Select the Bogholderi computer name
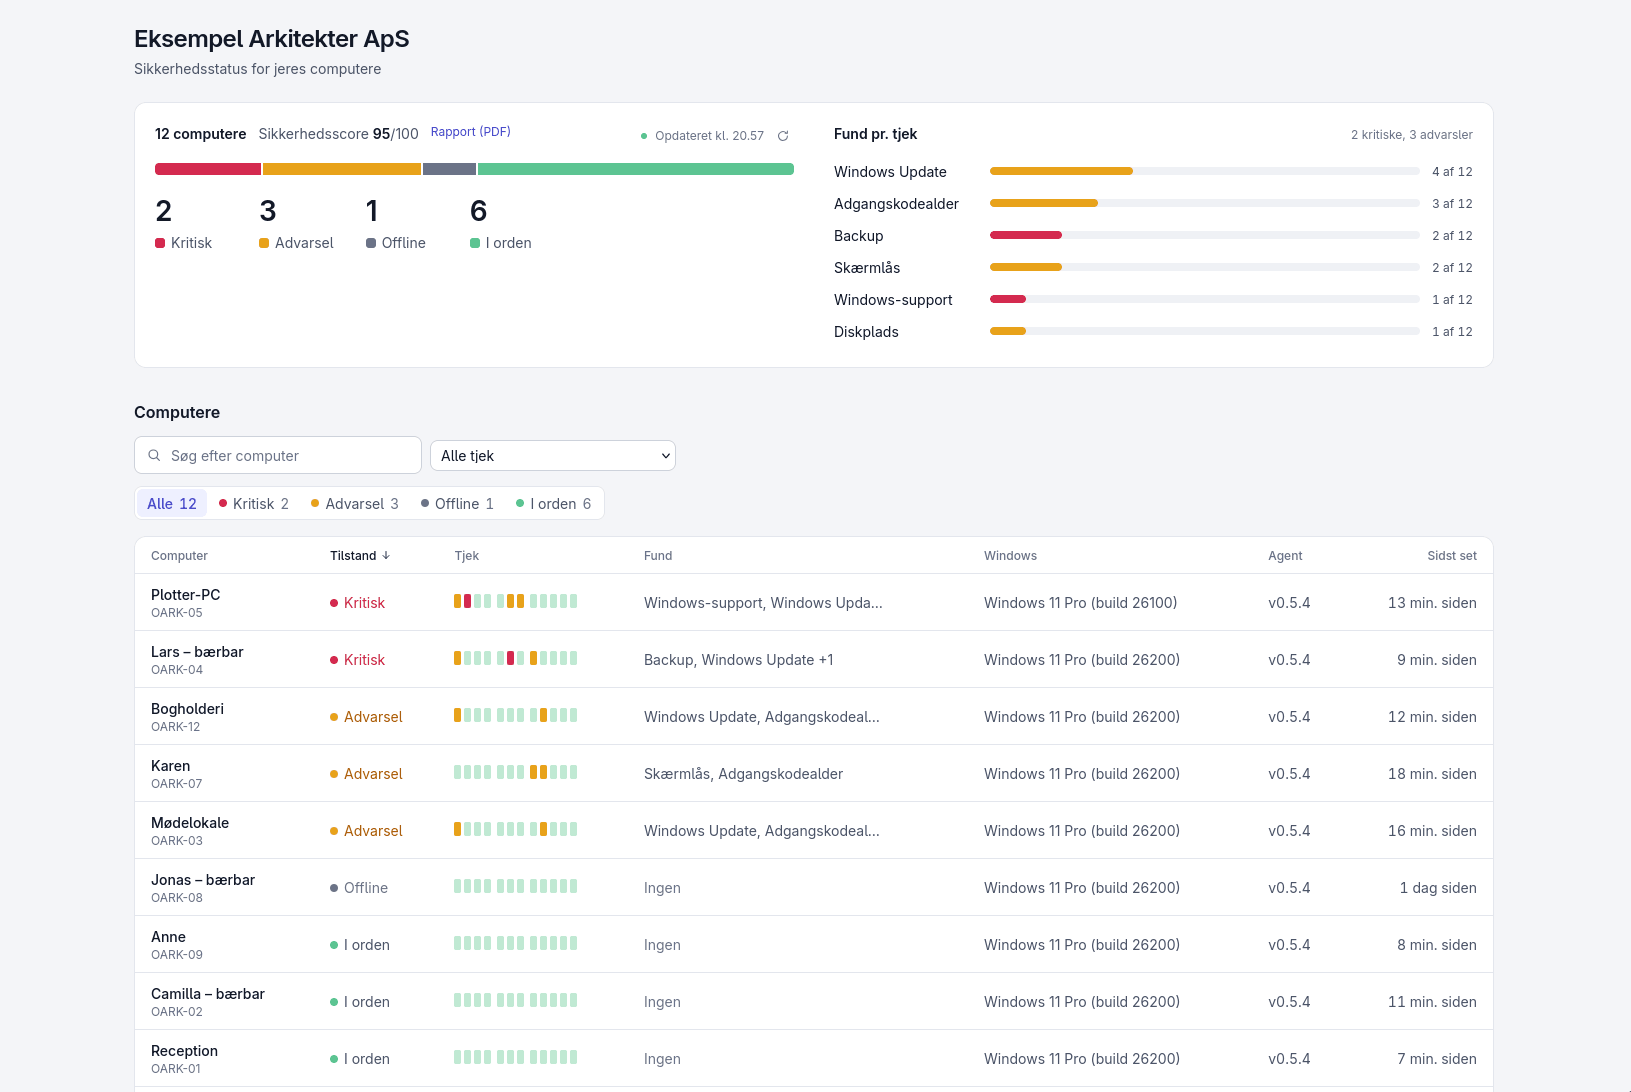 [187, 708]
